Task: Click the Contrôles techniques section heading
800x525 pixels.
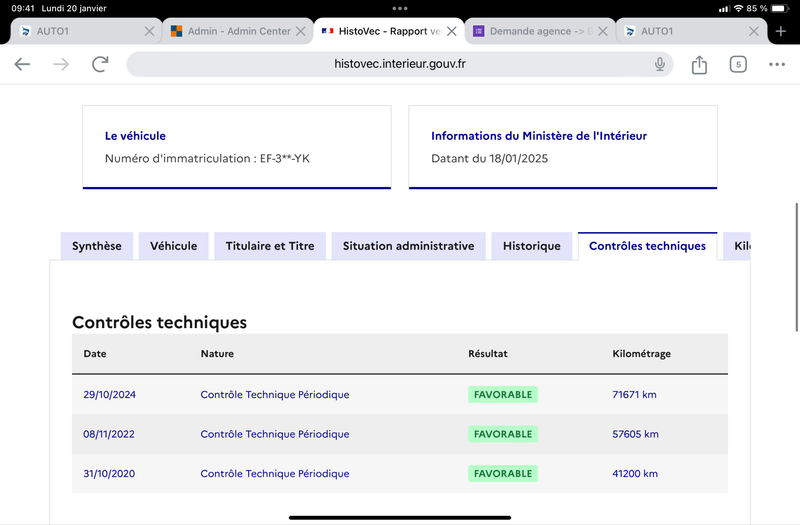Action: [x=159, y=322]
